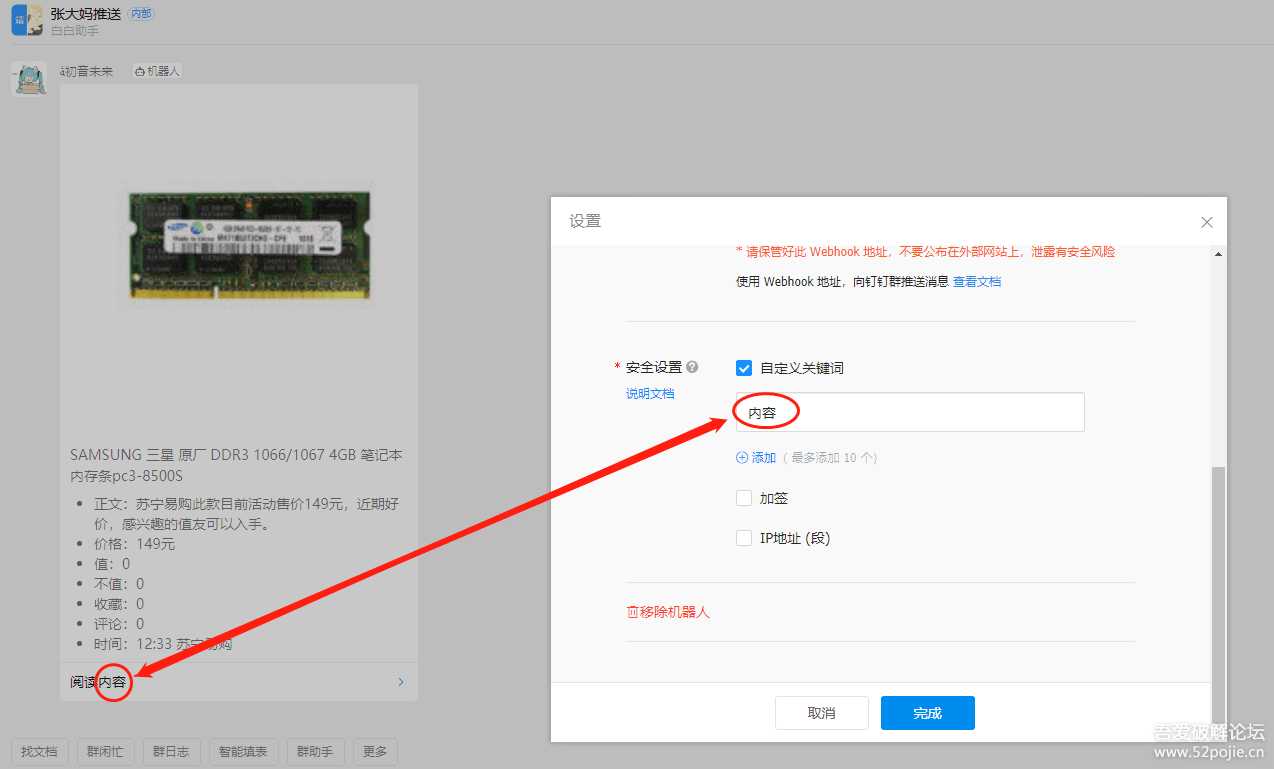Click the 添加 plus icon
The width and height of the screenshot is (1274, 769).
pyautogui.click(x=742, y=458)
